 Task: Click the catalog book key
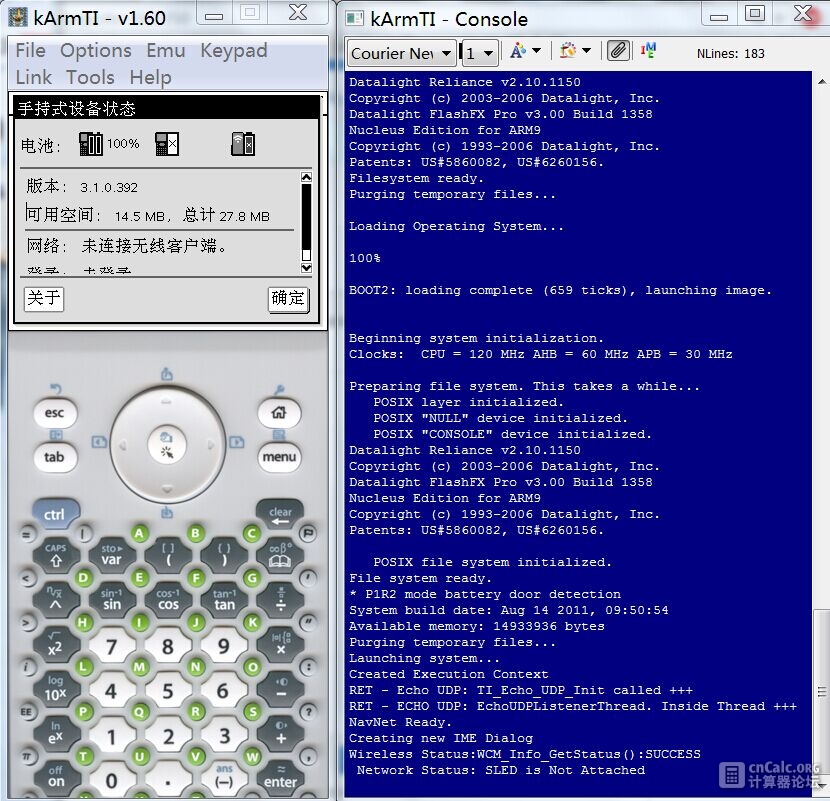[x=280, y=555]
